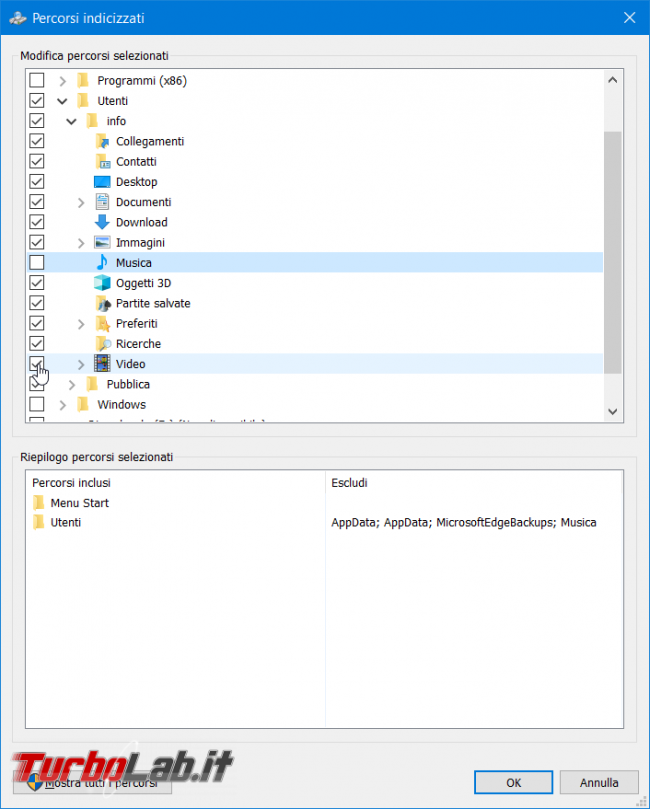The image size is (650, 809).
Task: Click the Annulla button
Action: 599,783
